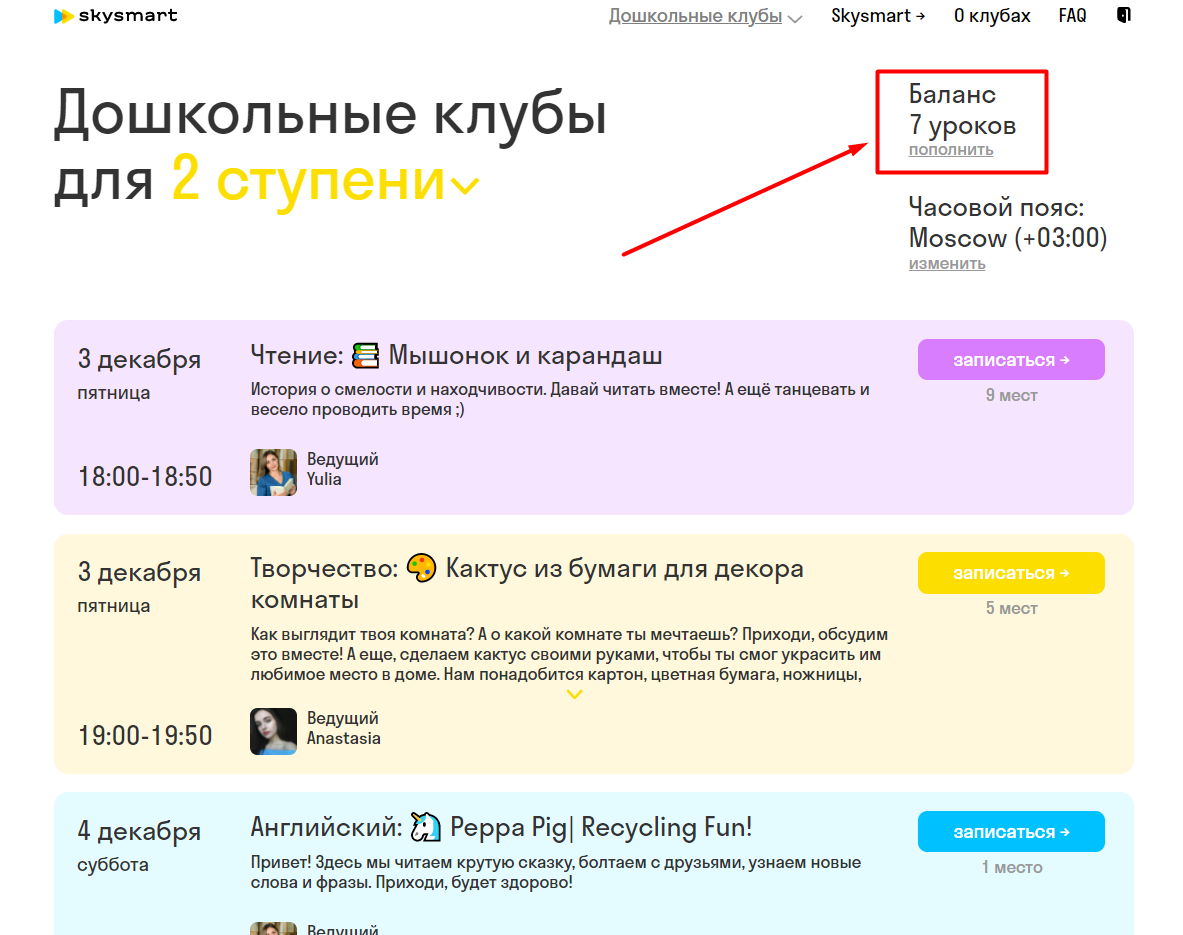This screenshot has width=1183, height=935.
Task: Click the 19:00-19:50 time slot
Action: click(x=146, y=736)
